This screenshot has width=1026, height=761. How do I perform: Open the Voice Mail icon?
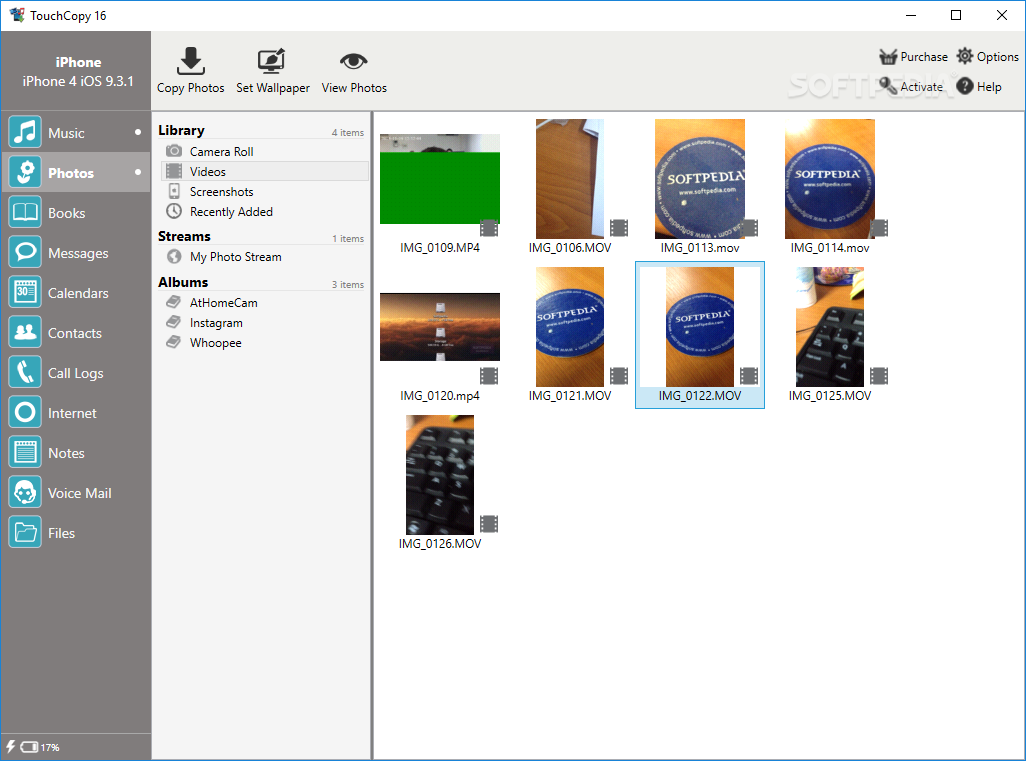tap(25, 492)
